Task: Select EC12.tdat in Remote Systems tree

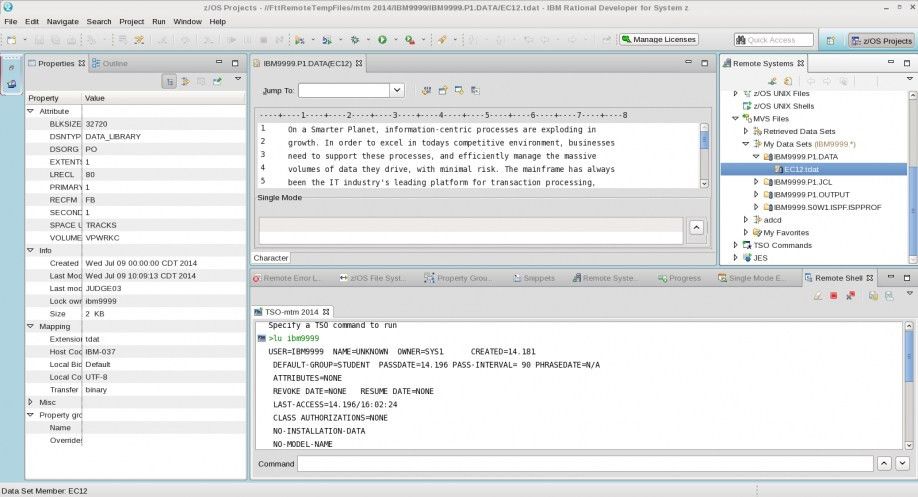Action: coord(801,169)
